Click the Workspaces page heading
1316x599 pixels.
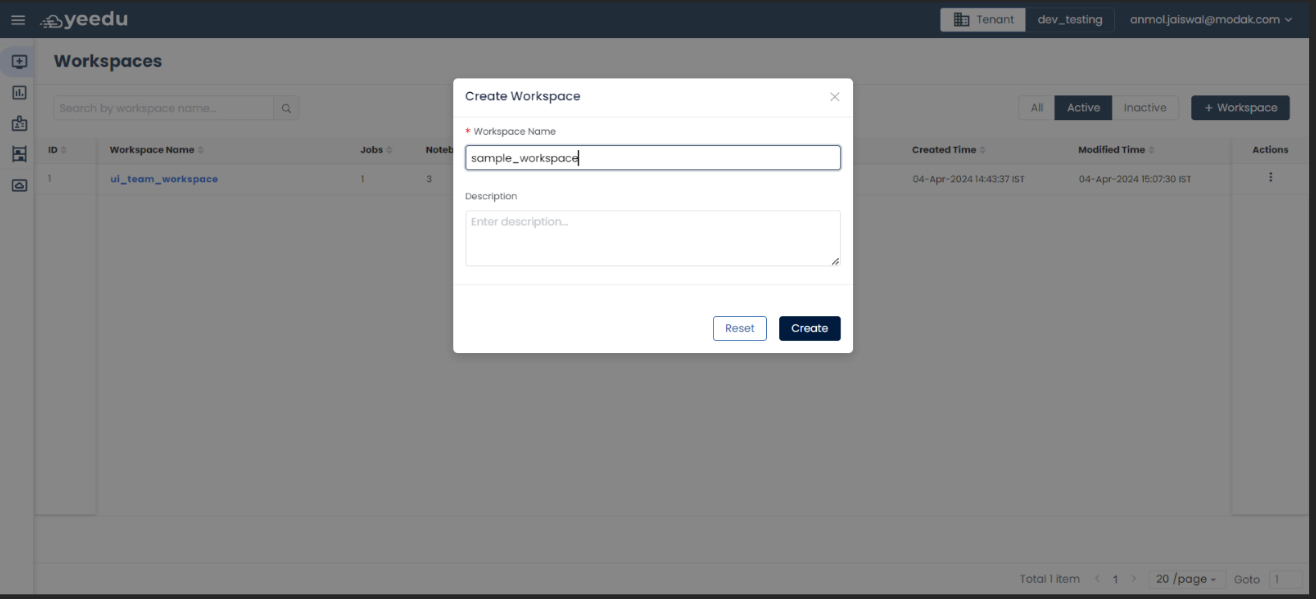[108, 61]
